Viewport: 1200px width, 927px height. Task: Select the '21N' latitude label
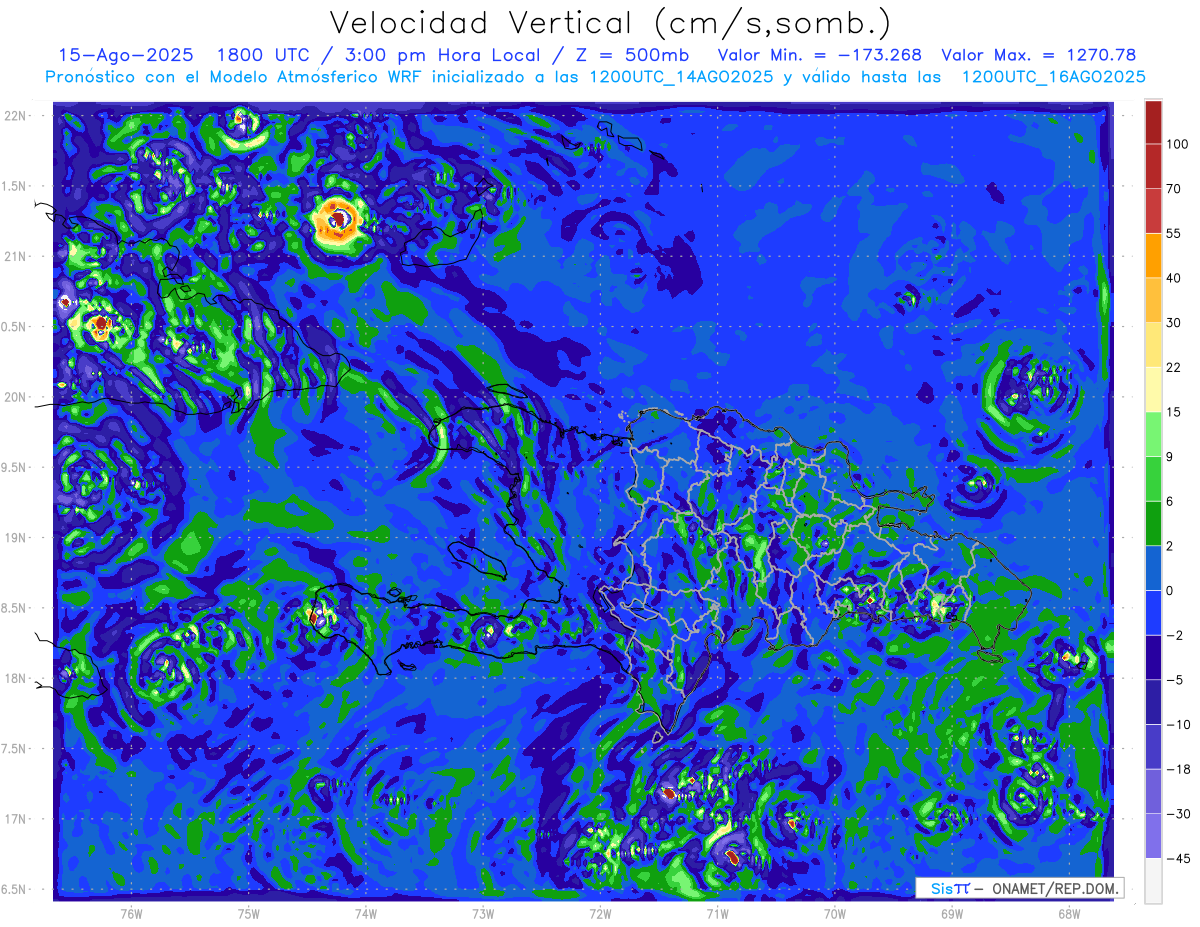click(16, 257)
